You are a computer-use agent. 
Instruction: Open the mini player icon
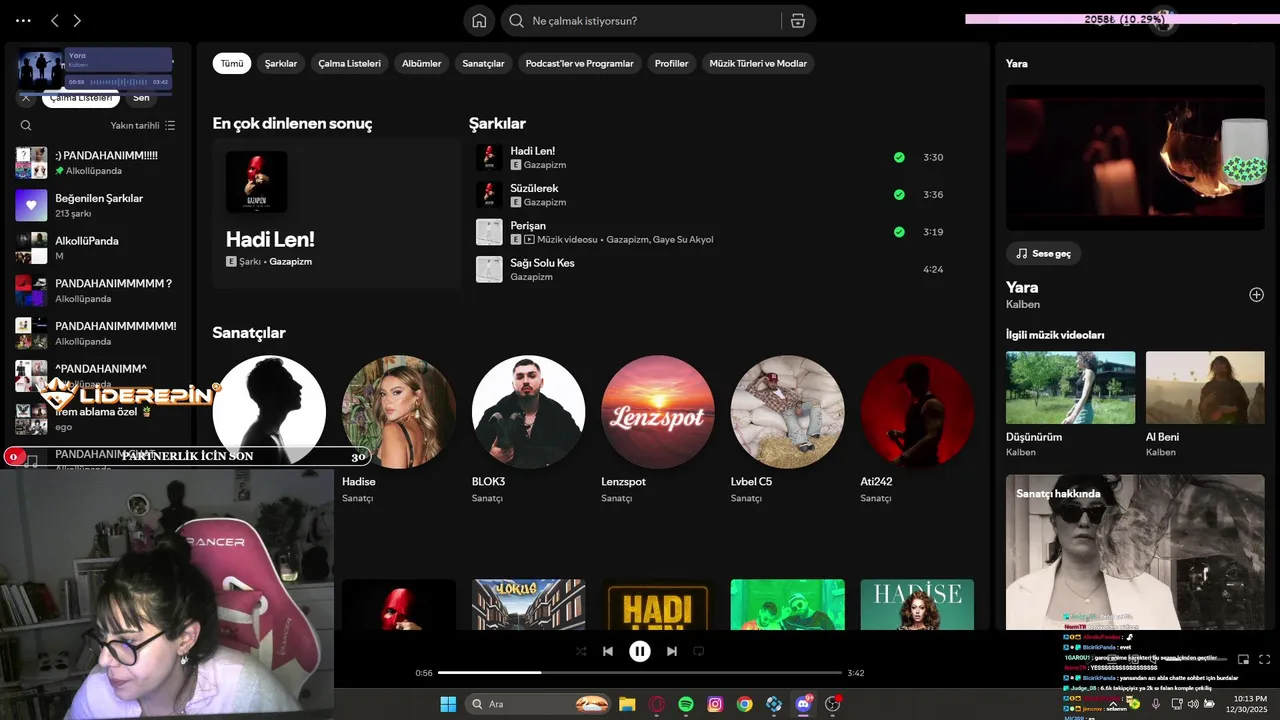tap(1243, 659)
